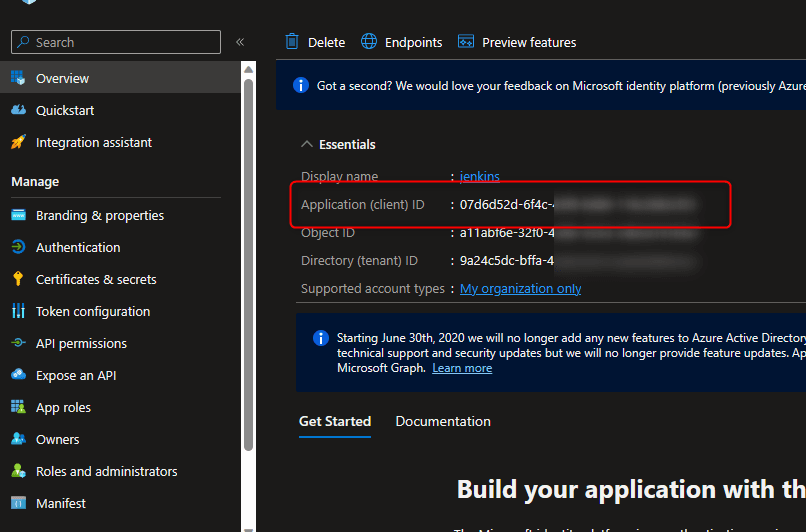Click the Owners people icon
Viewport: 806px width, 532px height.
tap(19, 438)
